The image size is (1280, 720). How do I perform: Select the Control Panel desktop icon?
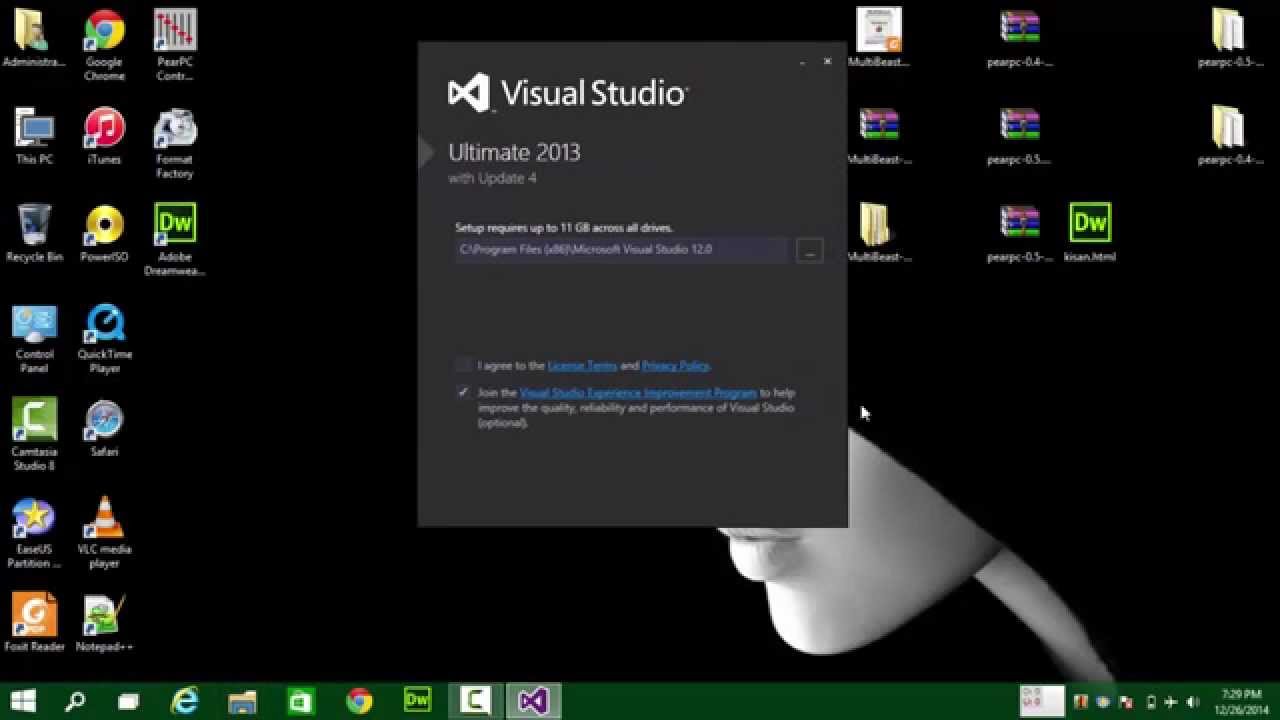tap(34, 338)
